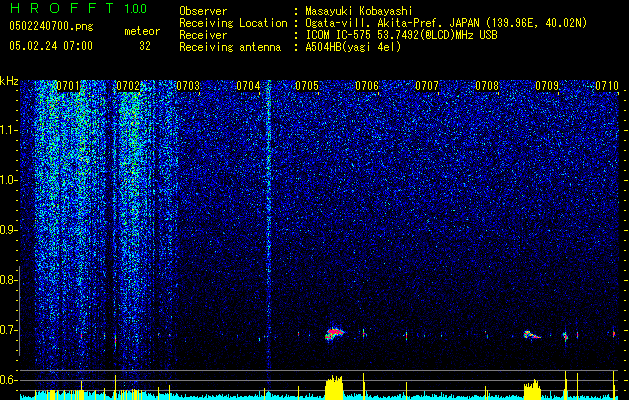
Task: Click the 0710 time marker
Action: point(607,86)
